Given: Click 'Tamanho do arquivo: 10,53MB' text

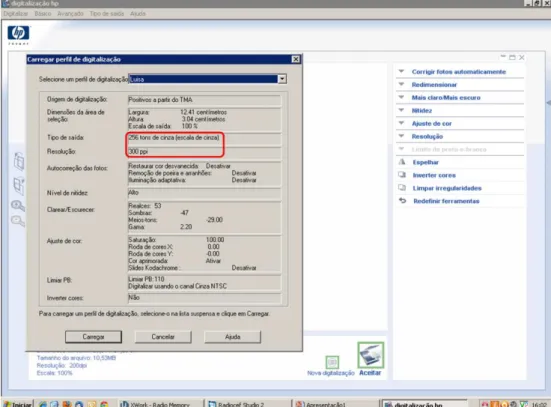Looking at the screenshot, I should pos(76,358).
